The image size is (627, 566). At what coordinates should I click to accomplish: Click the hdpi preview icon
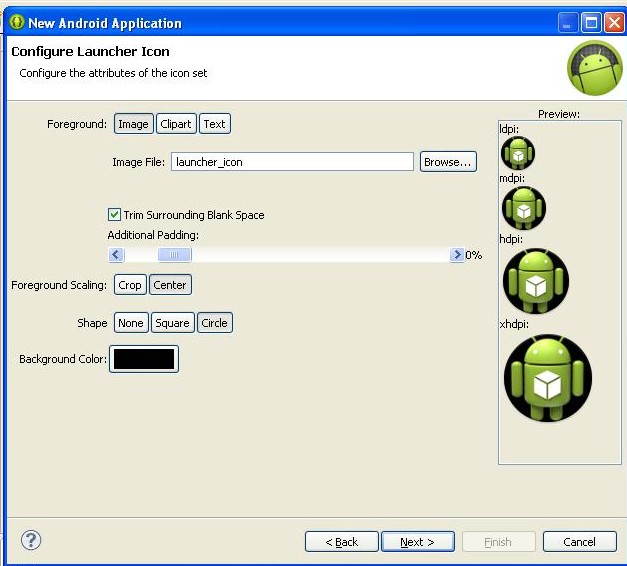point(536,281)
